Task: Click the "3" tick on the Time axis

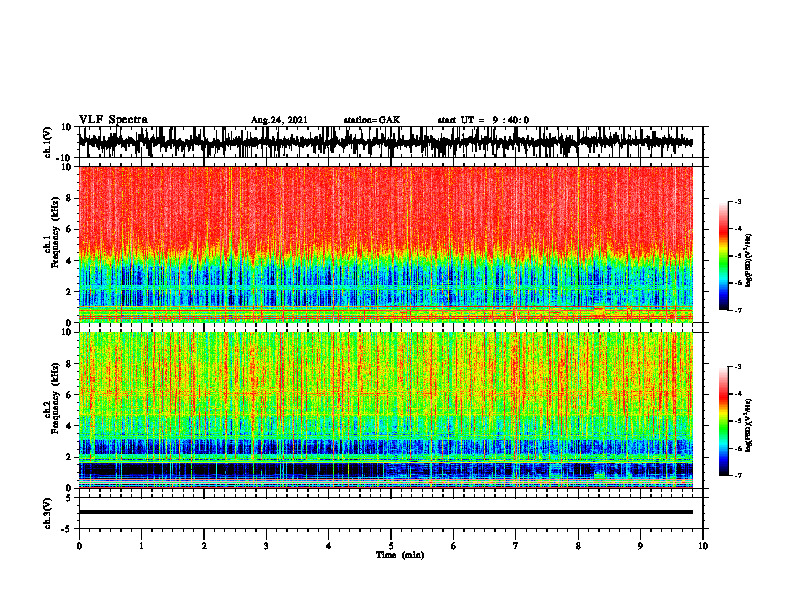Action: [x=266, y=546]
